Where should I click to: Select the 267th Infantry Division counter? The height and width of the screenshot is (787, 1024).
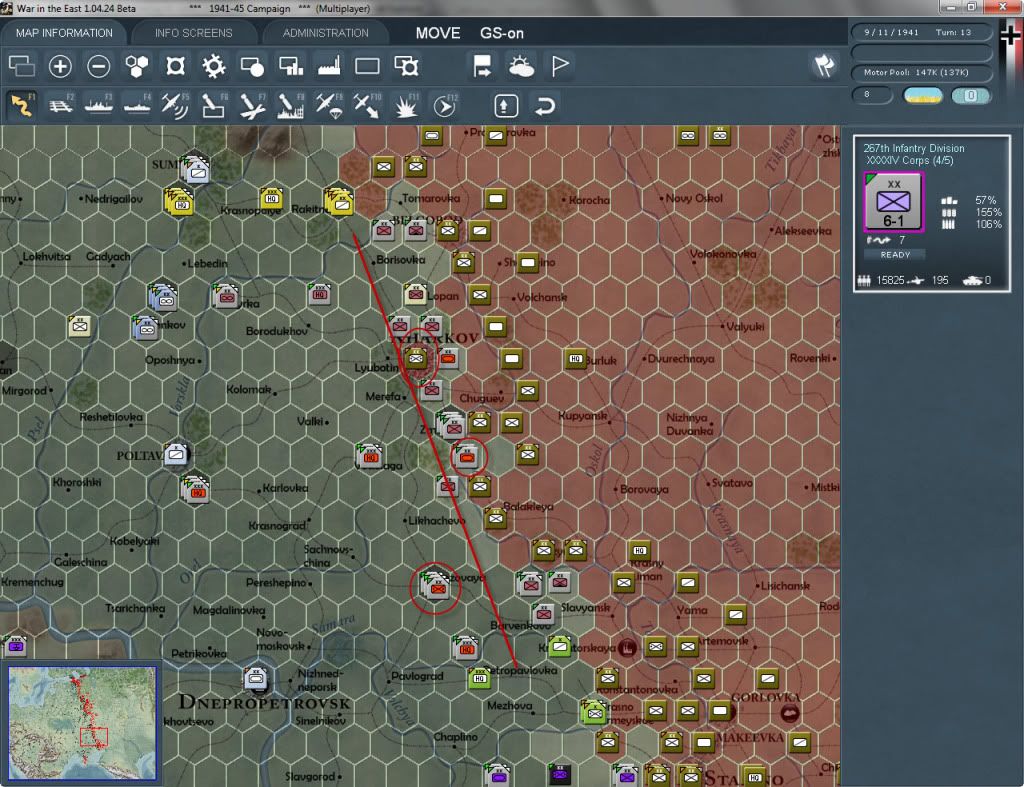point(893,202)
